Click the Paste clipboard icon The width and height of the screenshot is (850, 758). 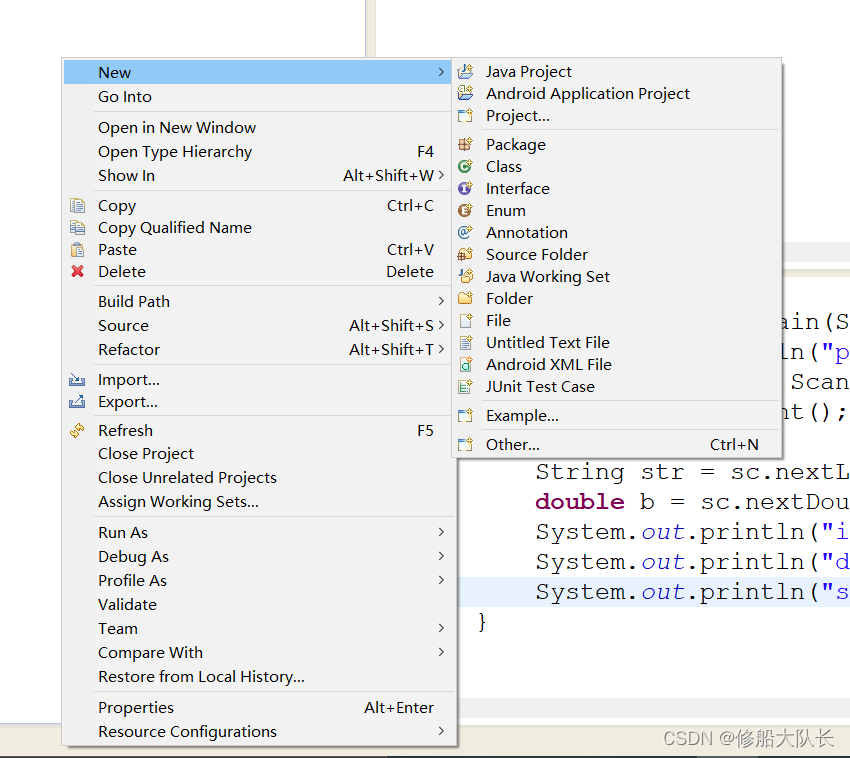click(x=78, y=249)
